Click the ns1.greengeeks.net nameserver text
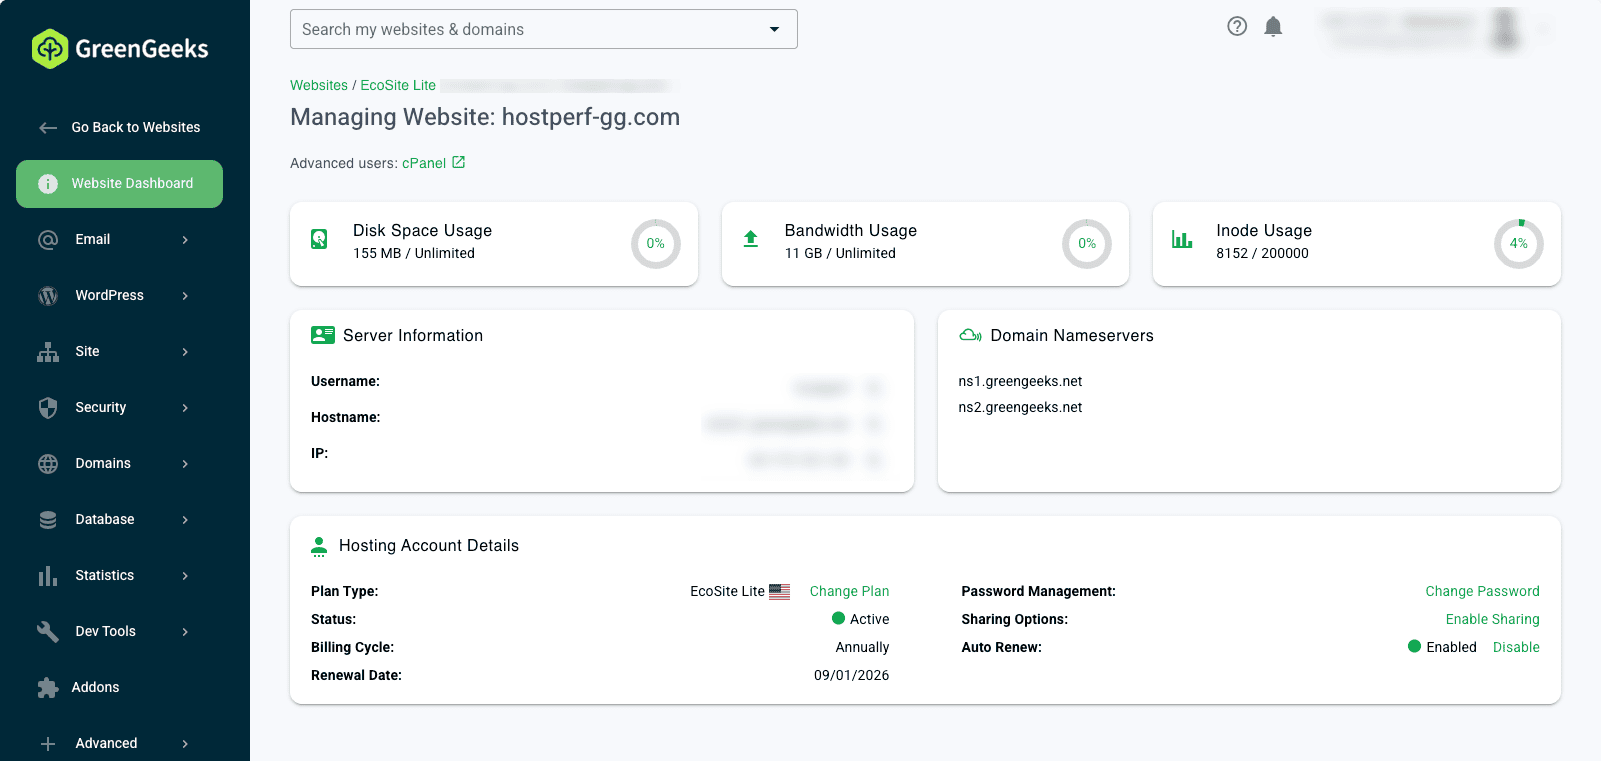1601x761 pixels. [1020, 381]
